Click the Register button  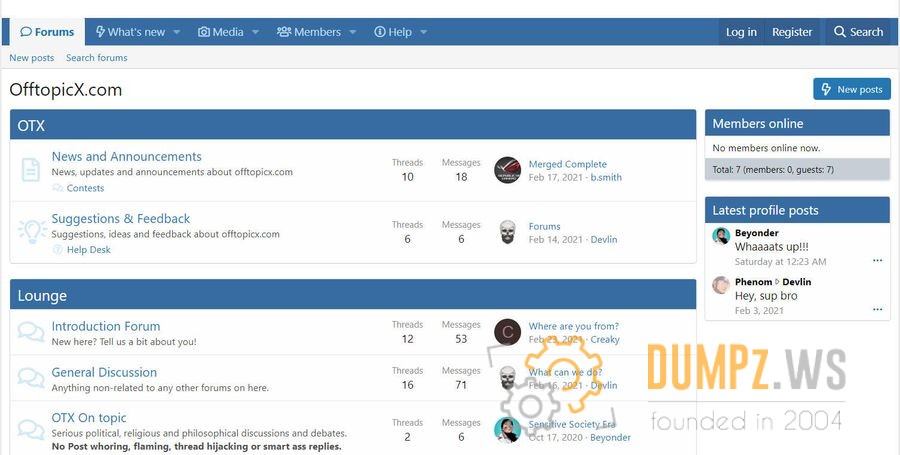[x=792, y=32]
